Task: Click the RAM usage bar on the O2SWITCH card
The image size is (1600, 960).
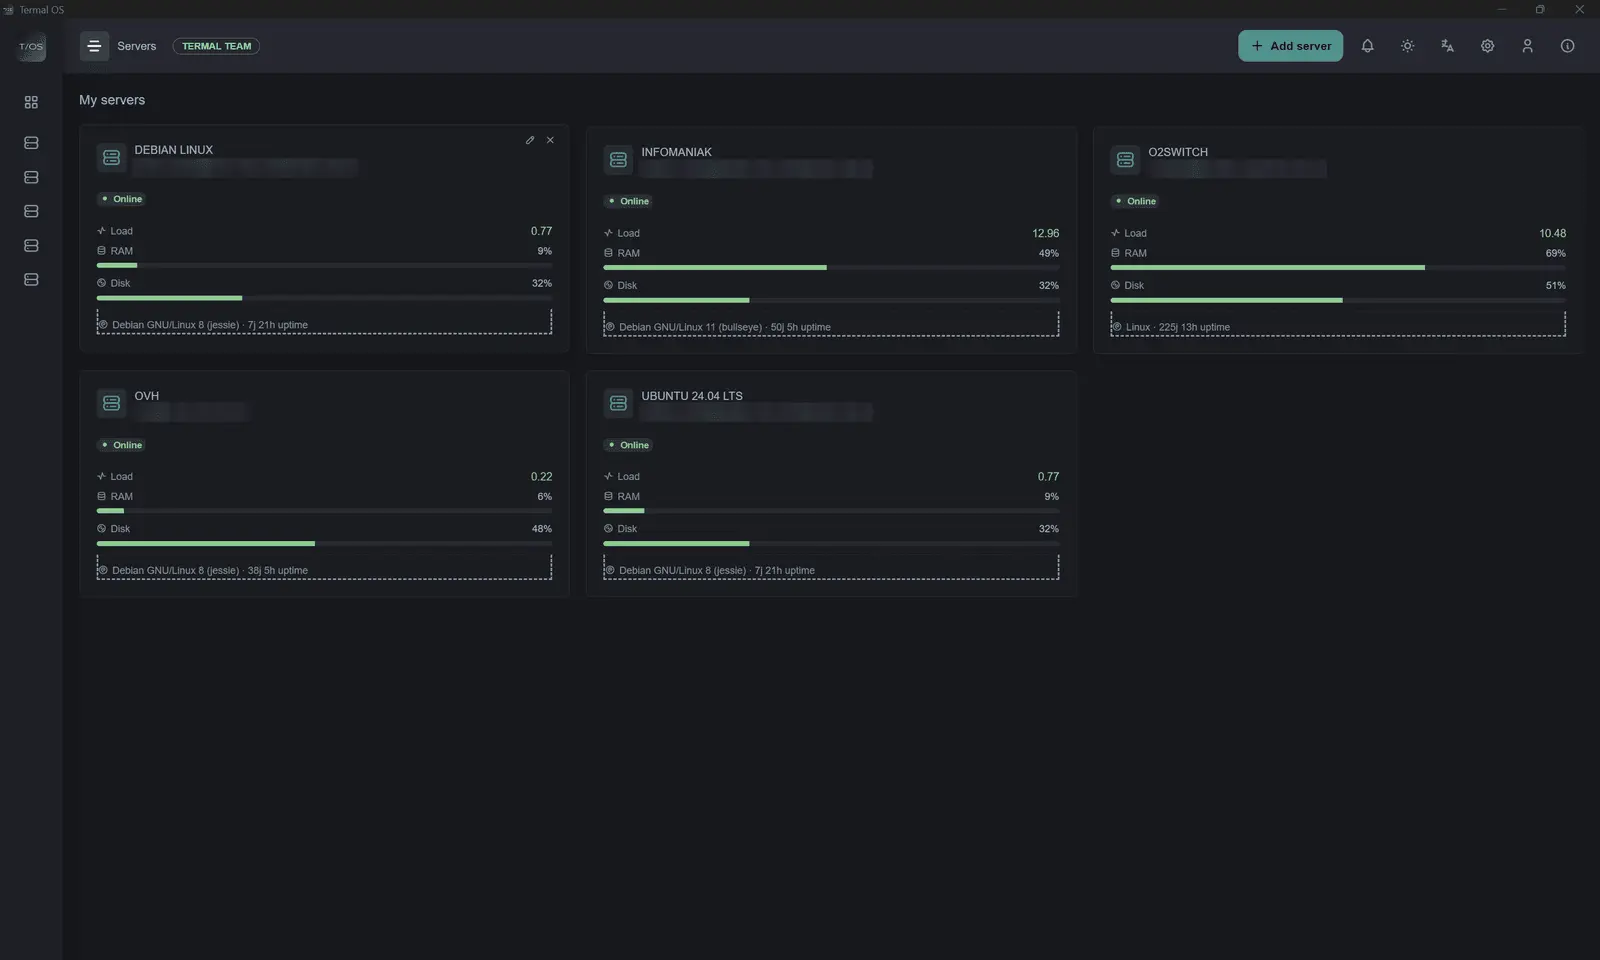Action: click(1338, 268)
